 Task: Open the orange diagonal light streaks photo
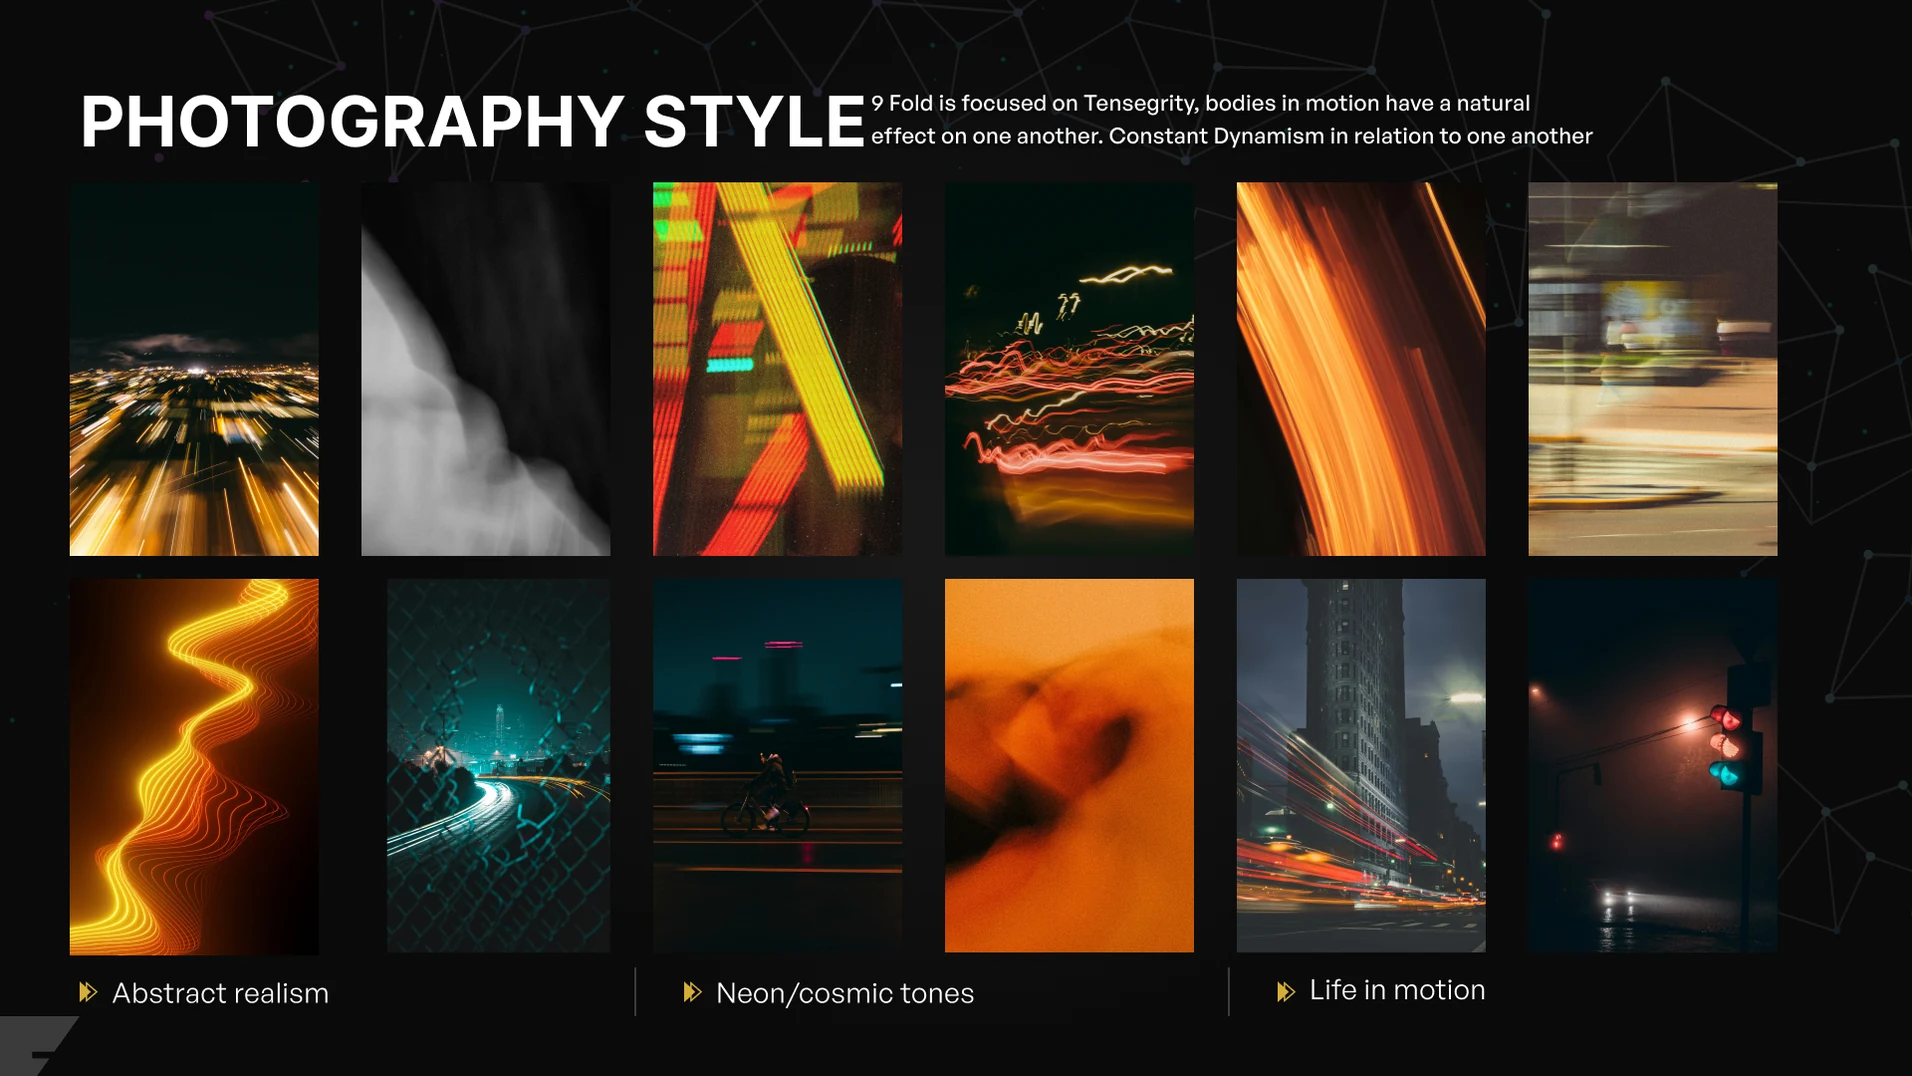click(1361, 369)
